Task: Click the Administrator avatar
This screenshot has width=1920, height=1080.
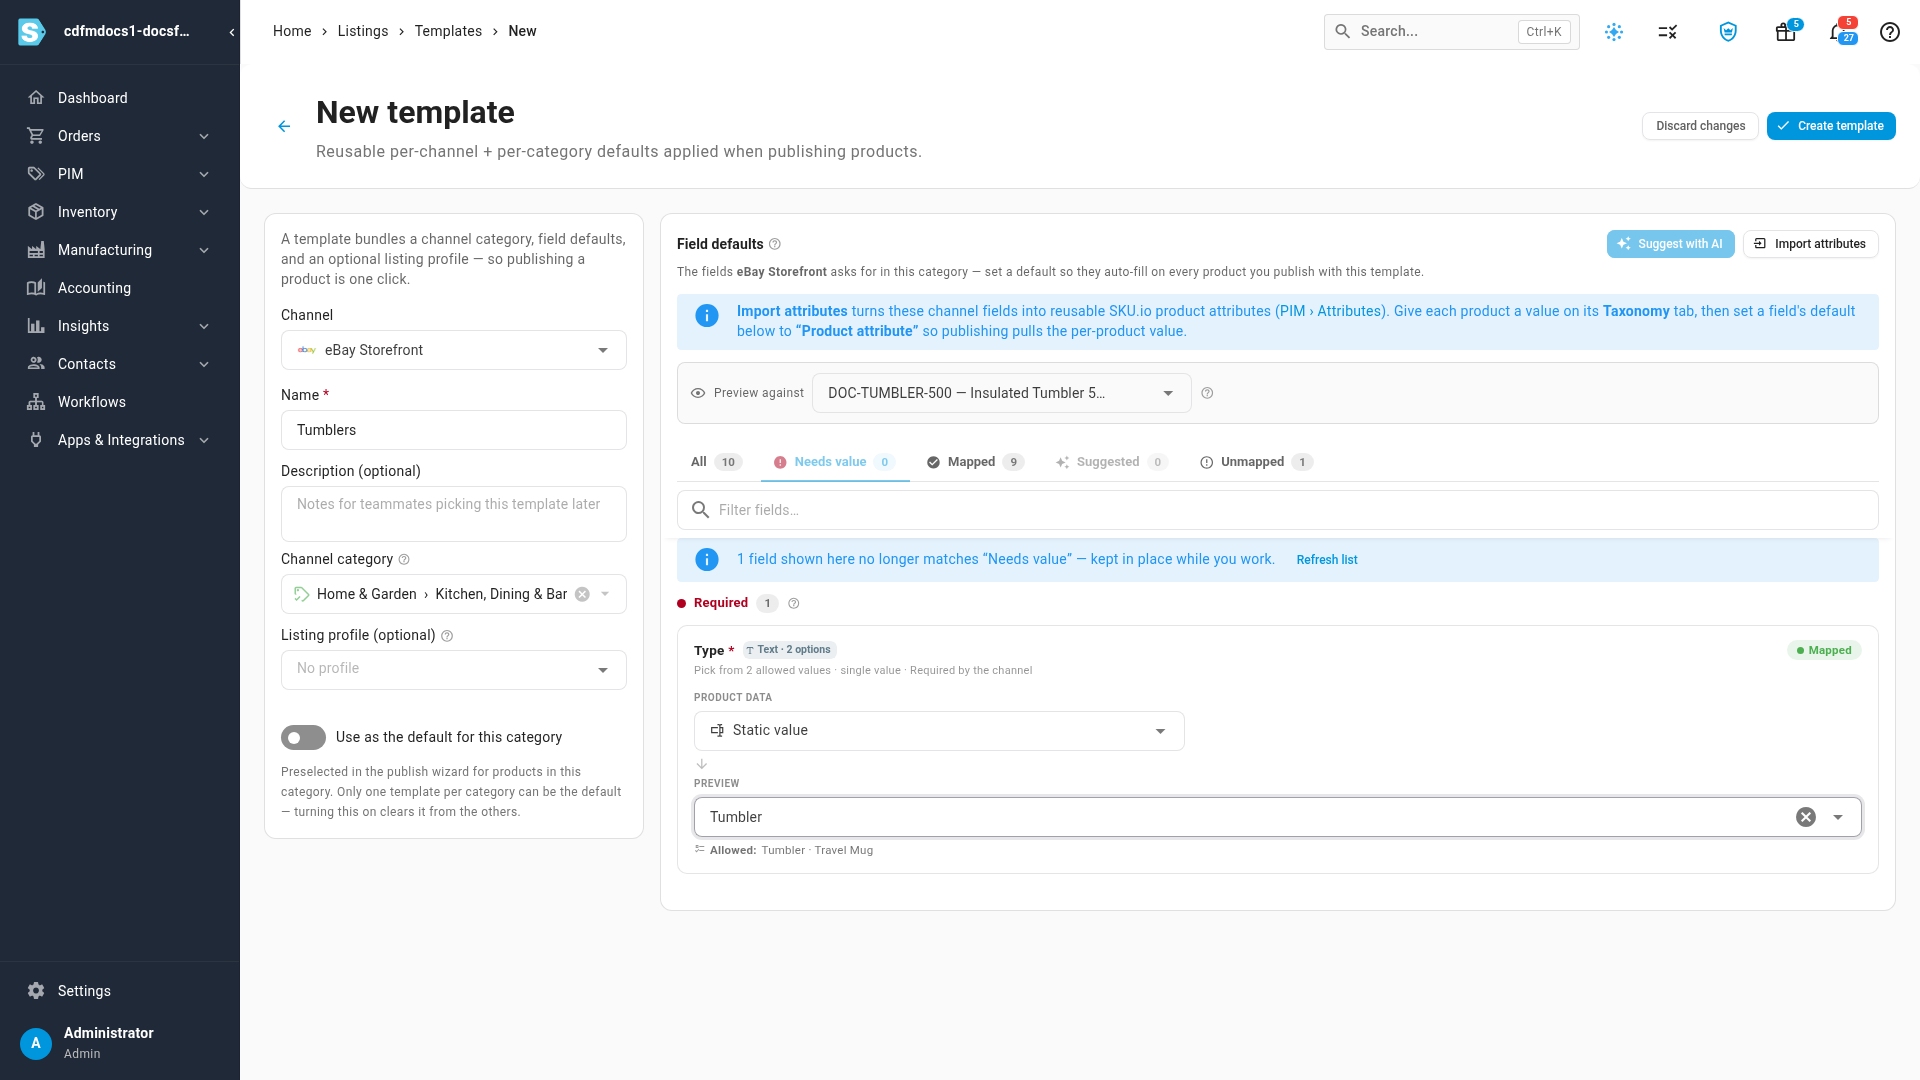Action: (36, 1043)
